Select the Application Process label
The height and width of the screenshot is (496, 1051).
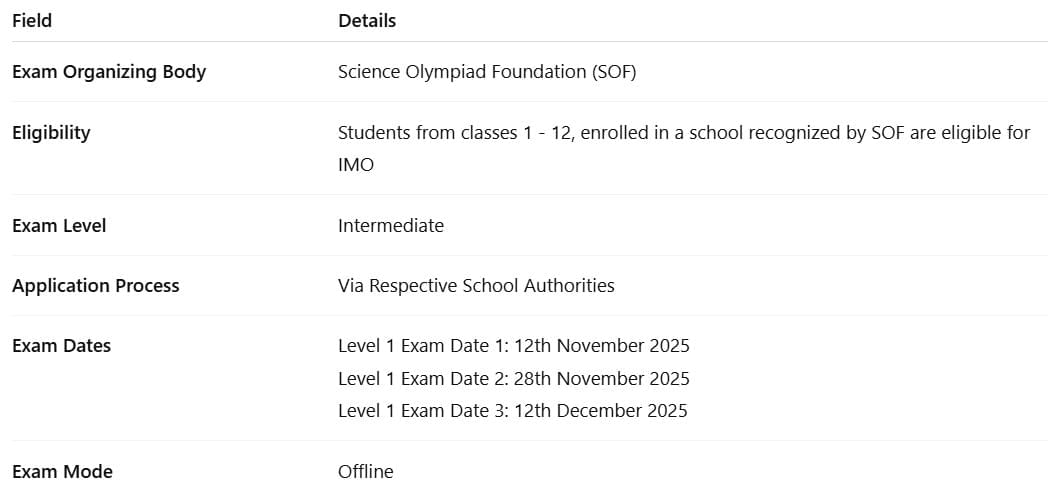coord(96,286)
